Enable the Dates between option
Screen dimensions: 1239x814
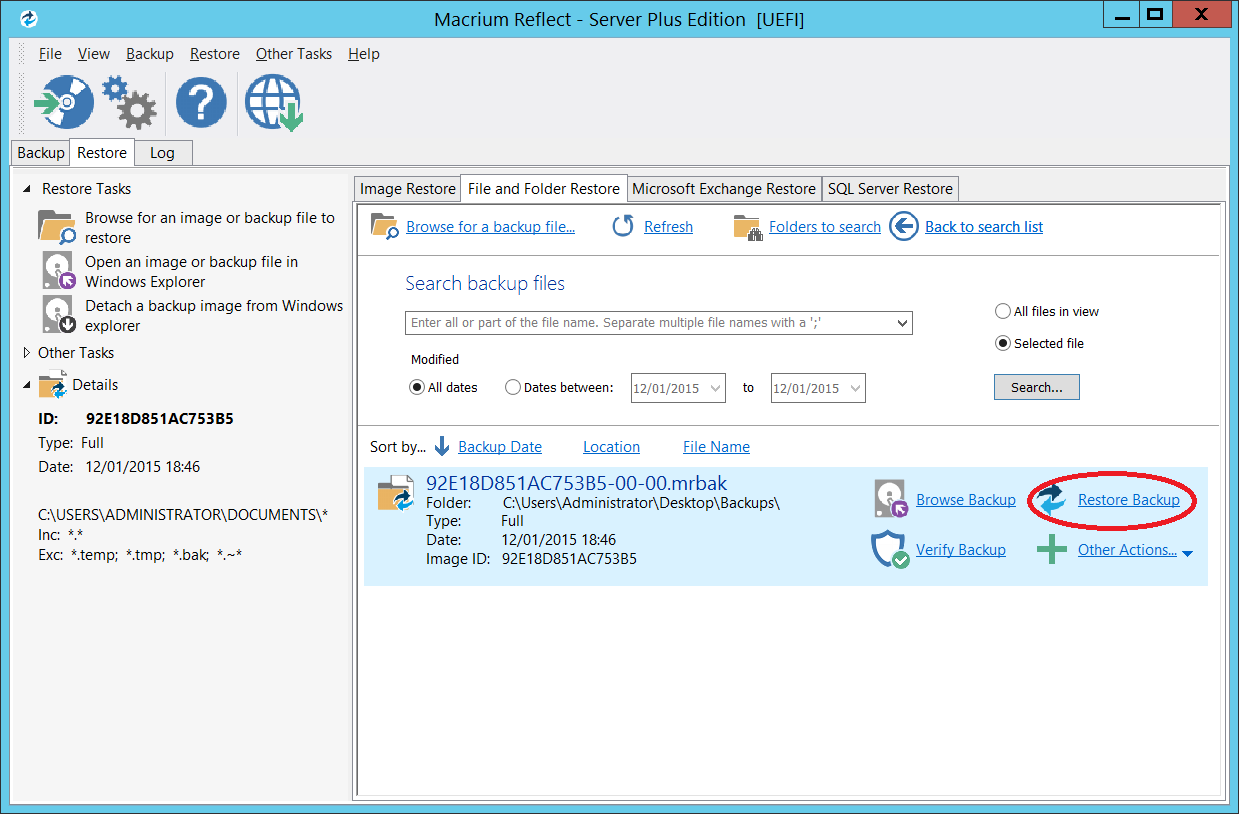click(x=513, y=388)
